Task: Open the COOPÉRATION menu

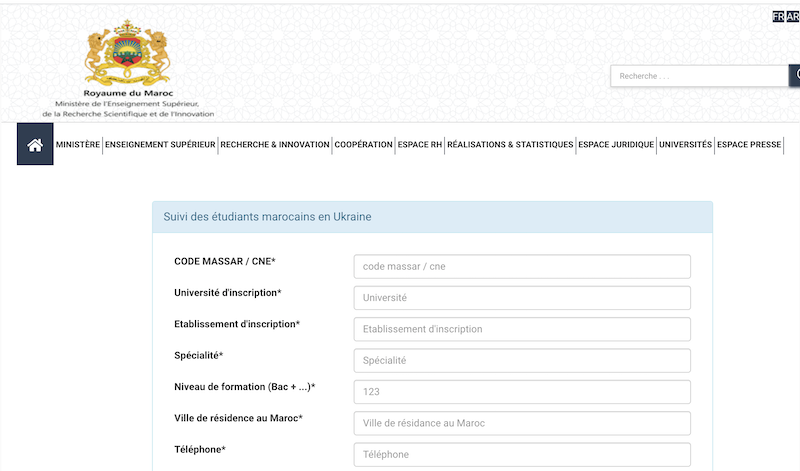Action: 364,145
